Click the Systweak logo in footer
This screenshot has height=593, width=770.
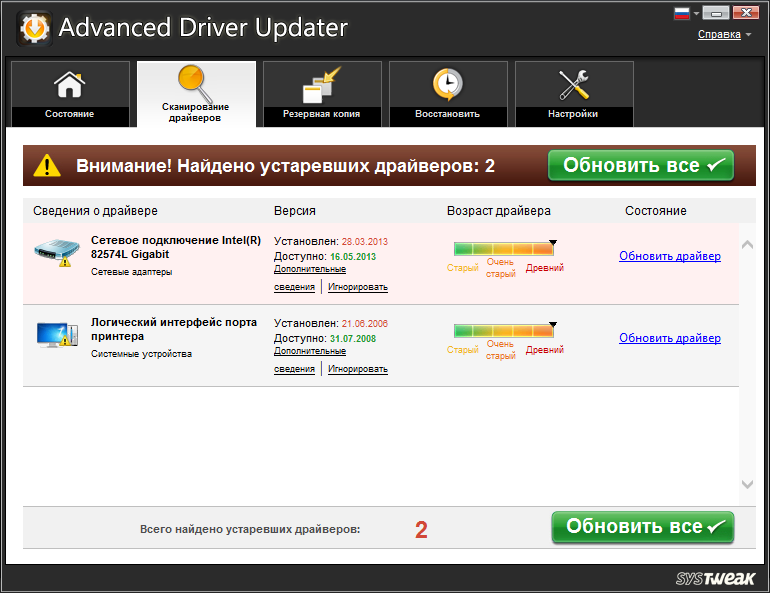tap(715, 578)
